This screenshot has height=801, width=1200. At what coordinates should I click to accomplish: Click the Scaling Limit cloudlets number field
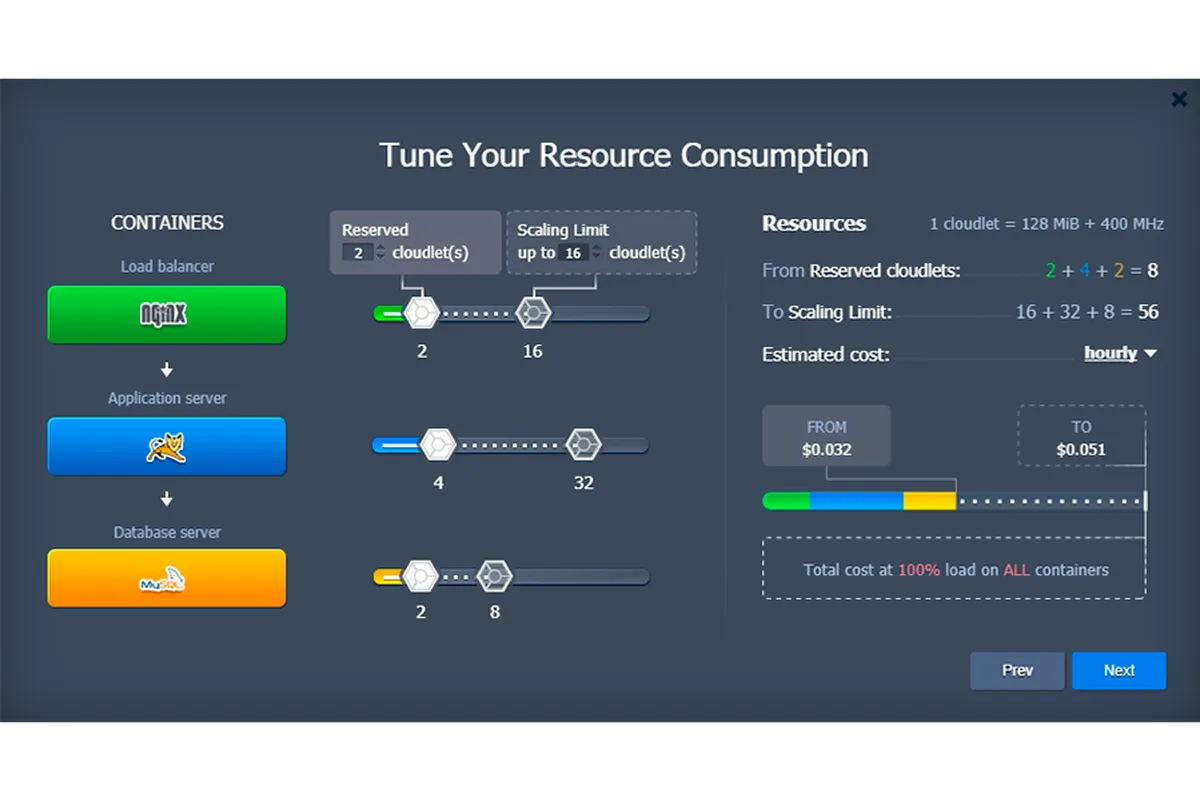pyautogui.click(x=573, y=253)
